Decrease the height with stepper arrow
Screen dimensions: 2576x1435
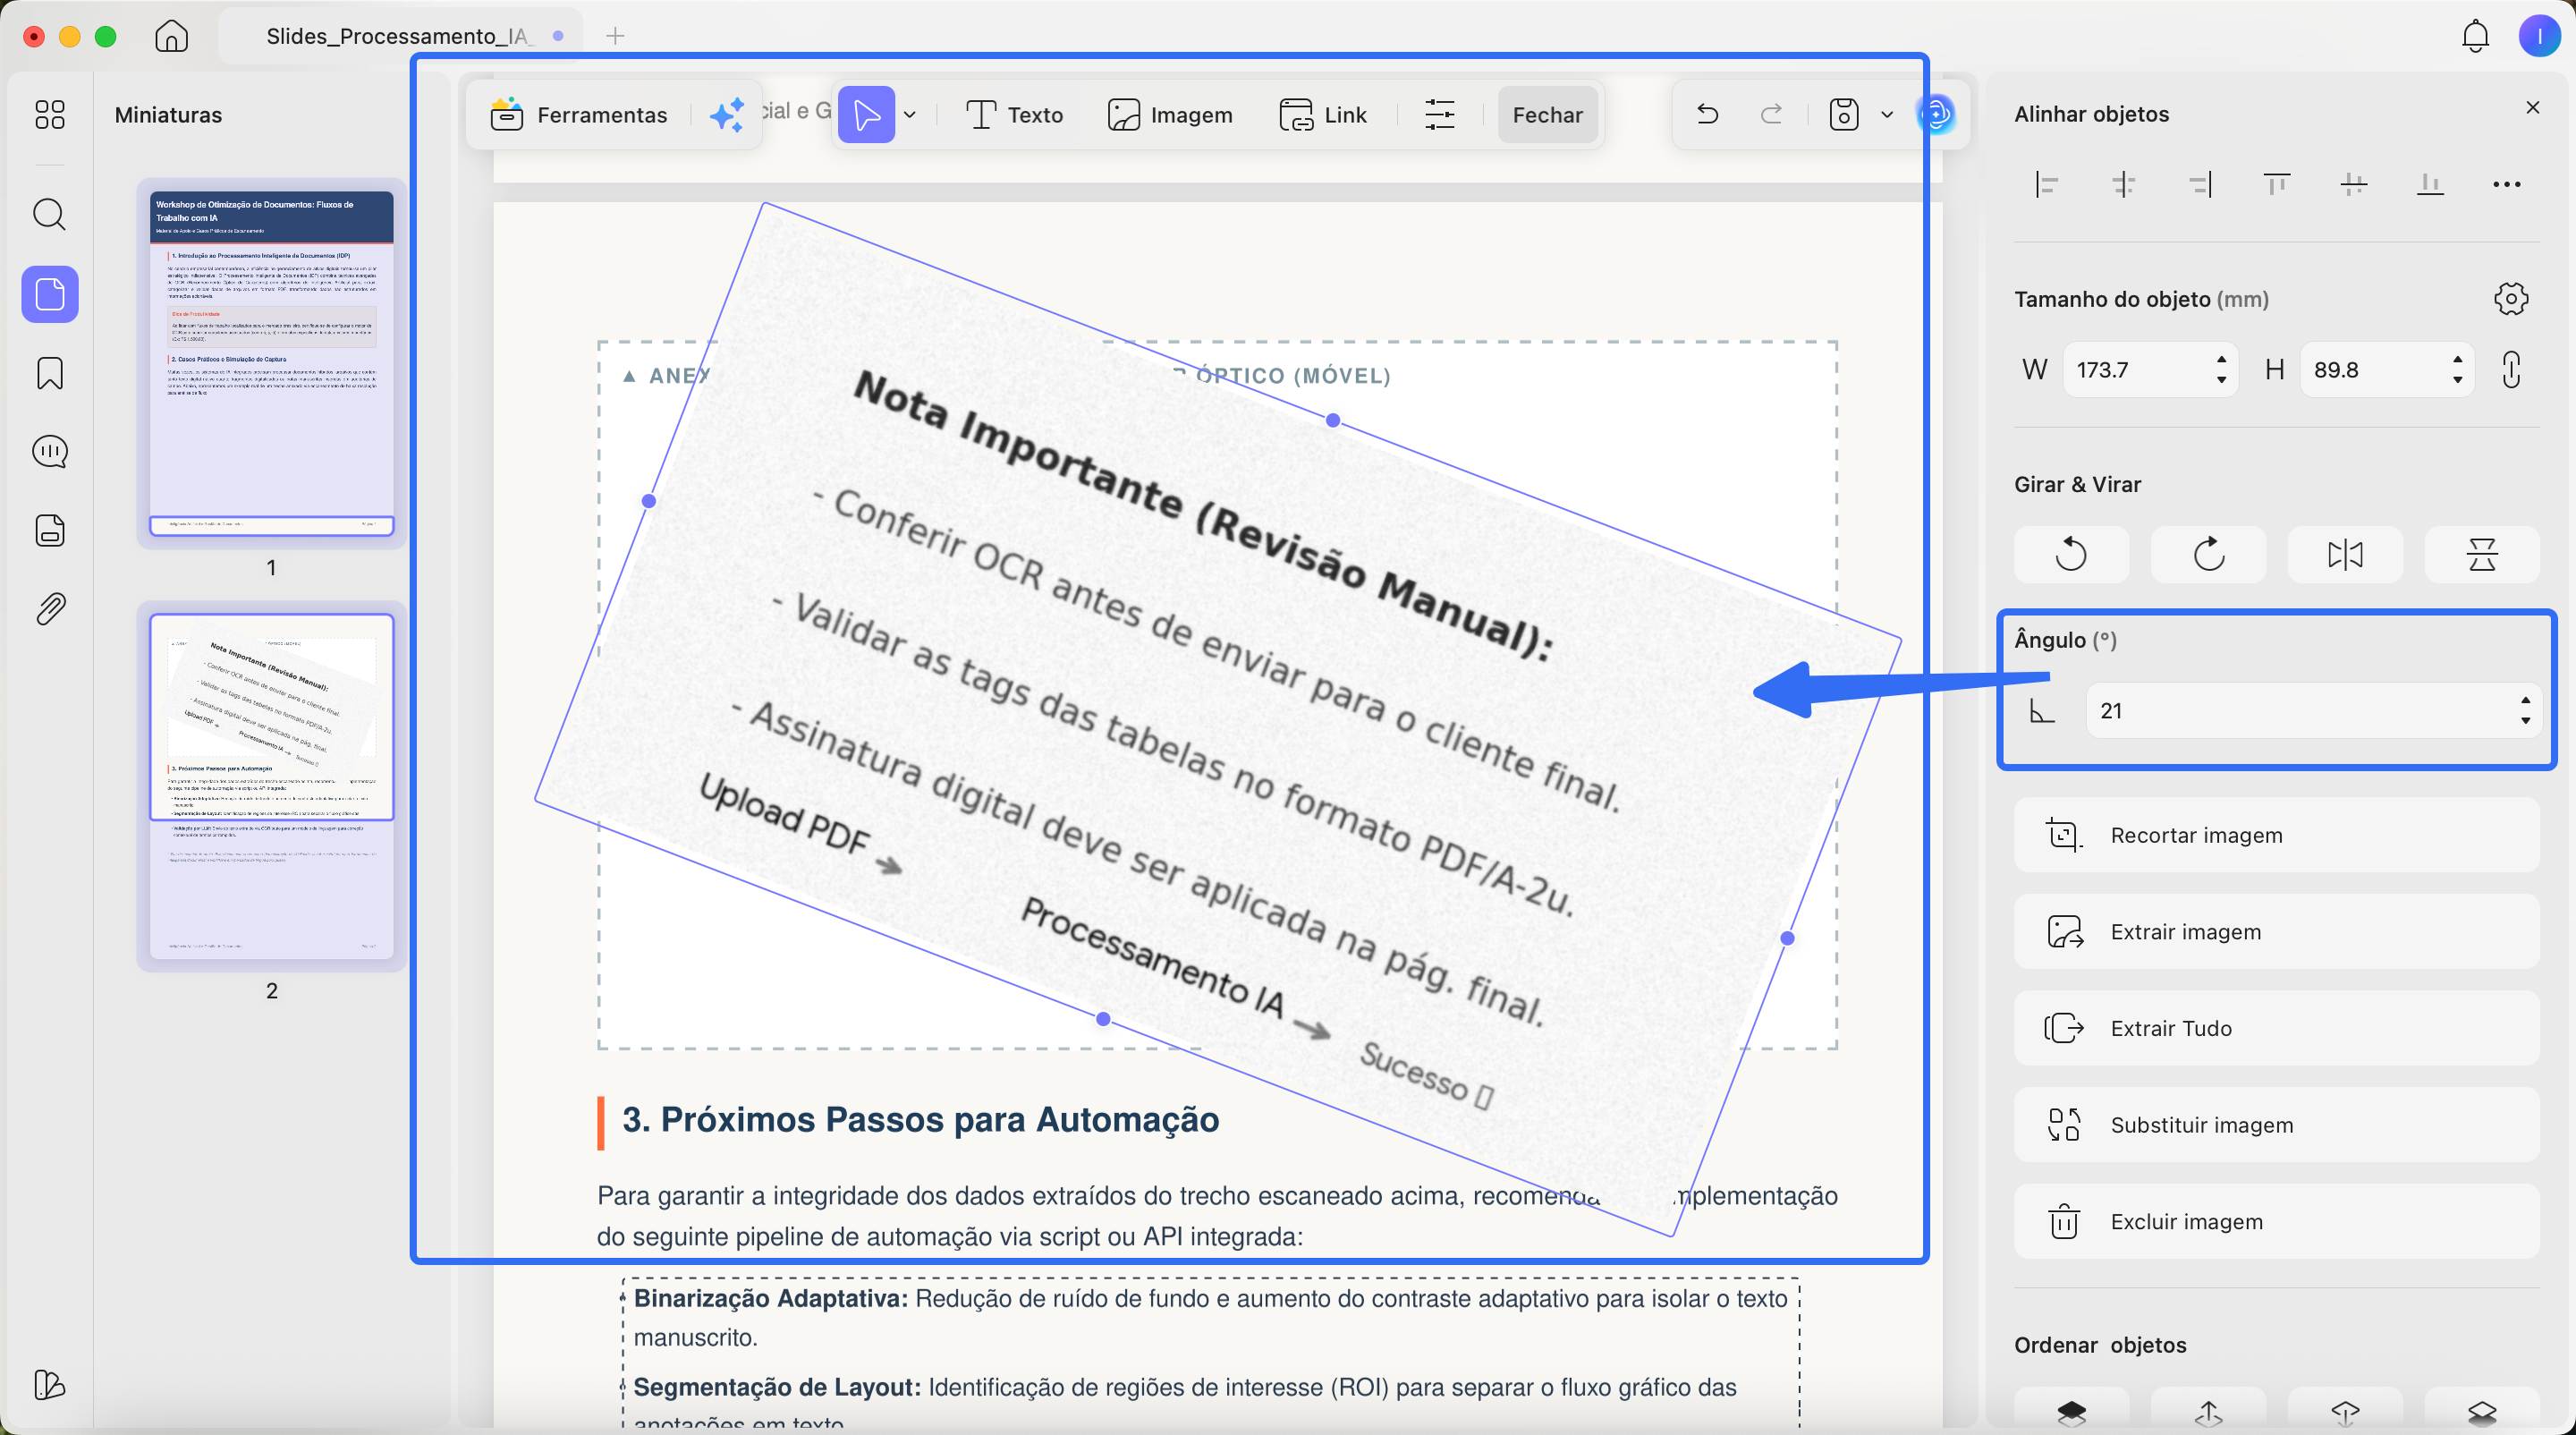[x=2458, y=380]
